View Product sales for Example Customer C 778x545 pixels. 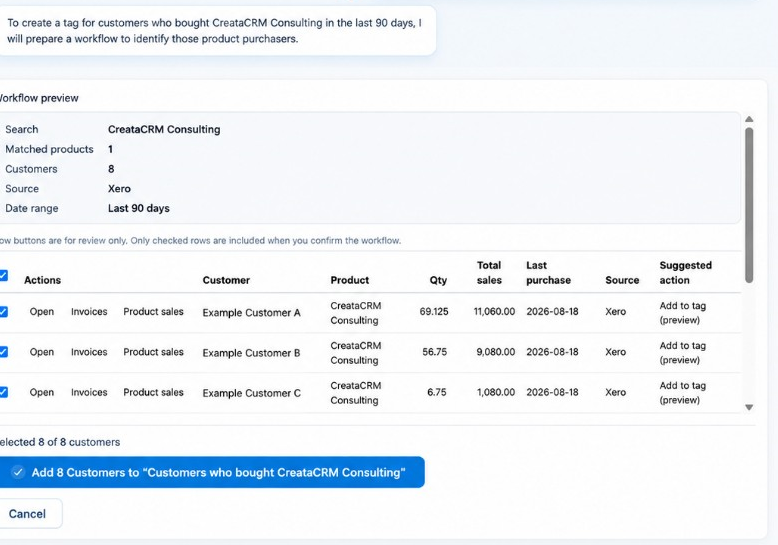[153, 392]
